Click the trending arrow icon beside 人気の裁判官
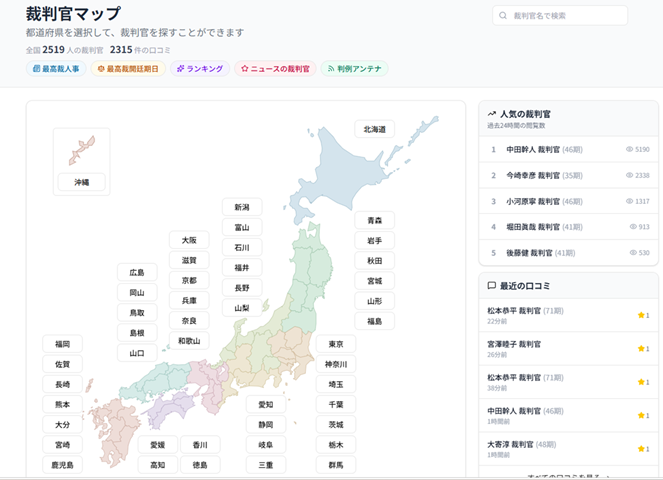 tap(491, 114)
